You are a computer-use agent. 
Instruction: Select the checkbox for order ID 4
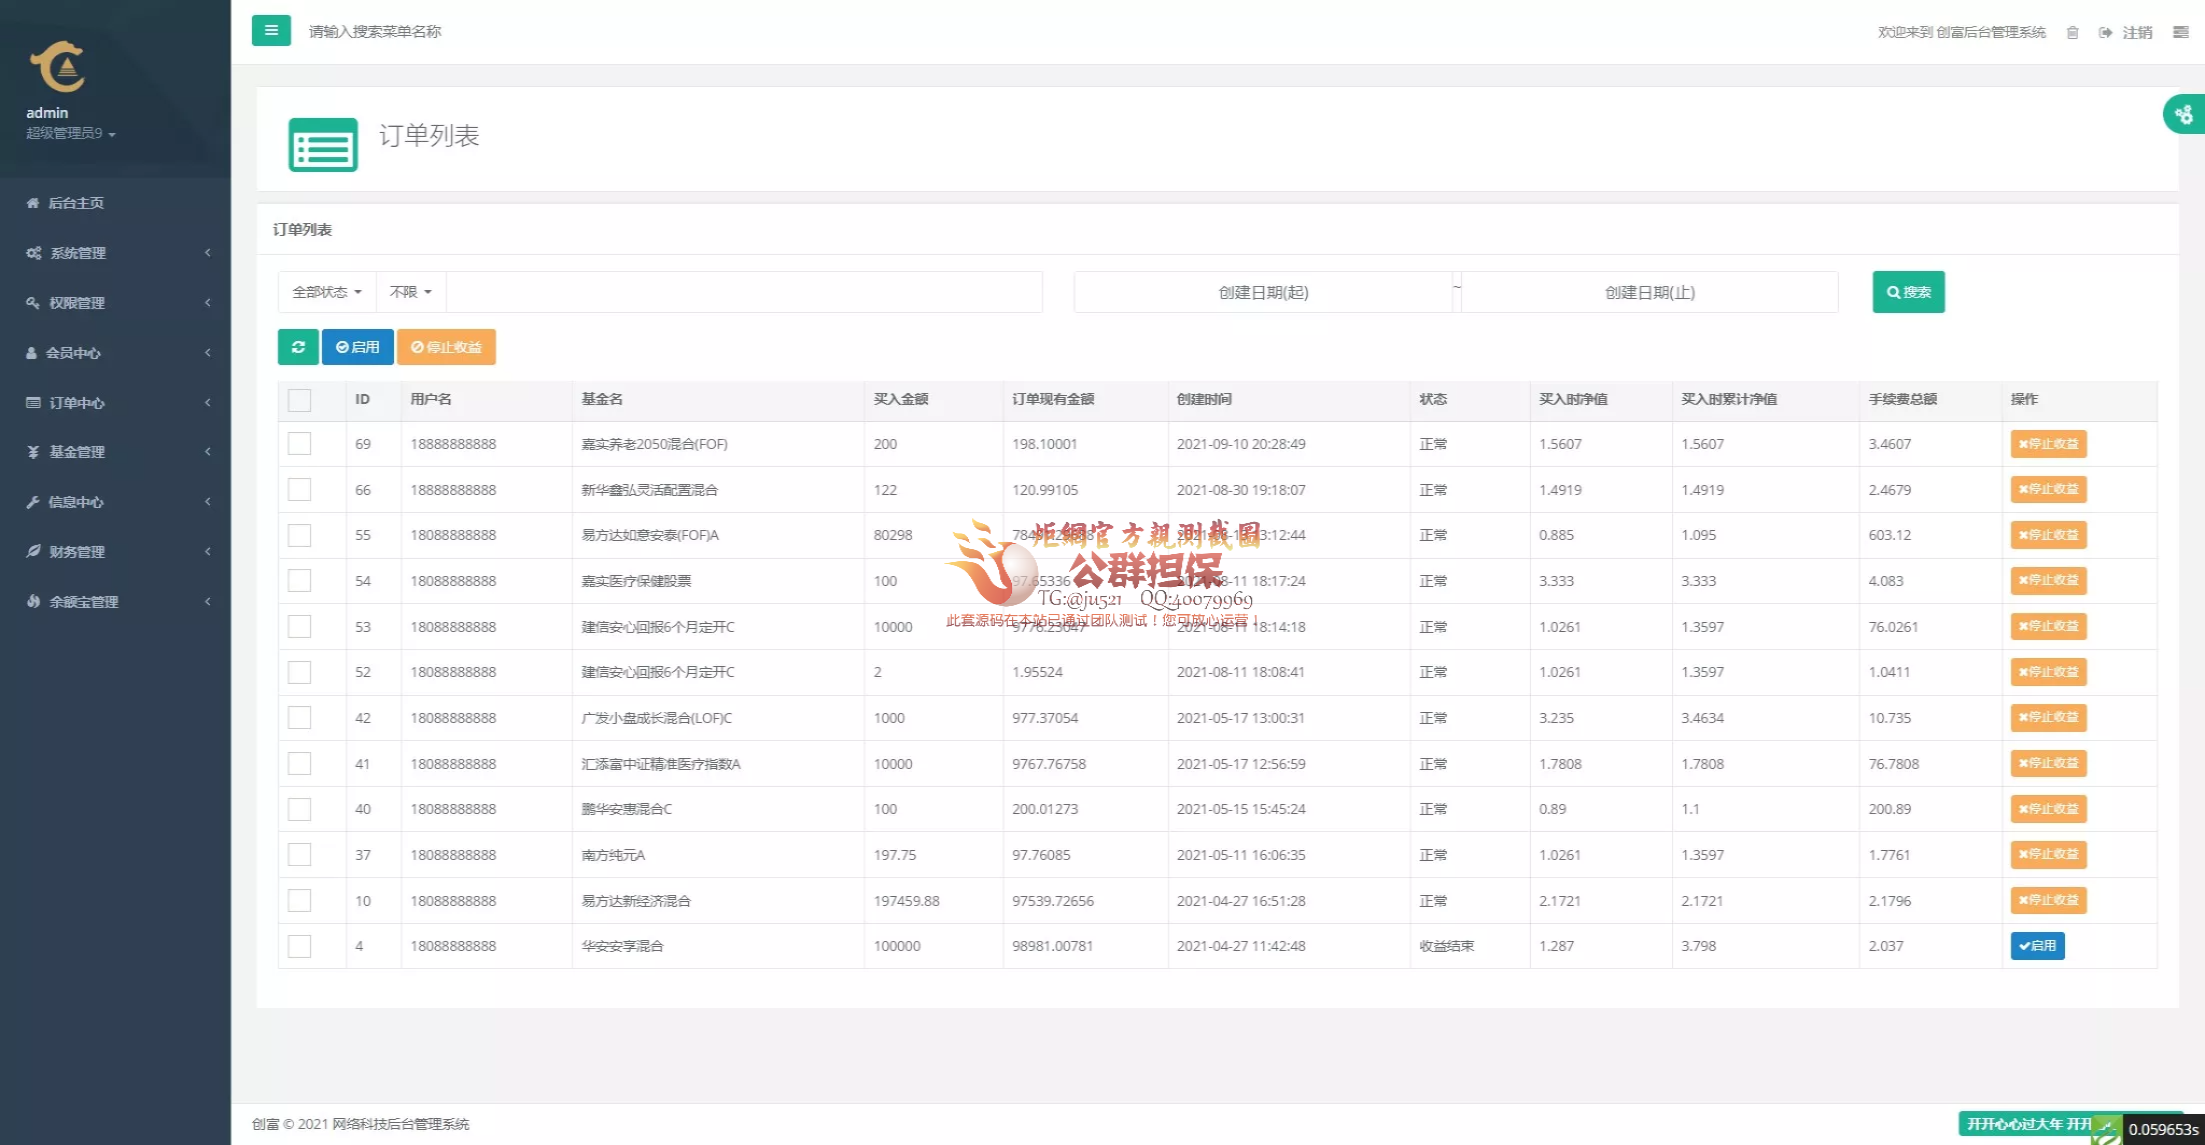click(299, 946)
